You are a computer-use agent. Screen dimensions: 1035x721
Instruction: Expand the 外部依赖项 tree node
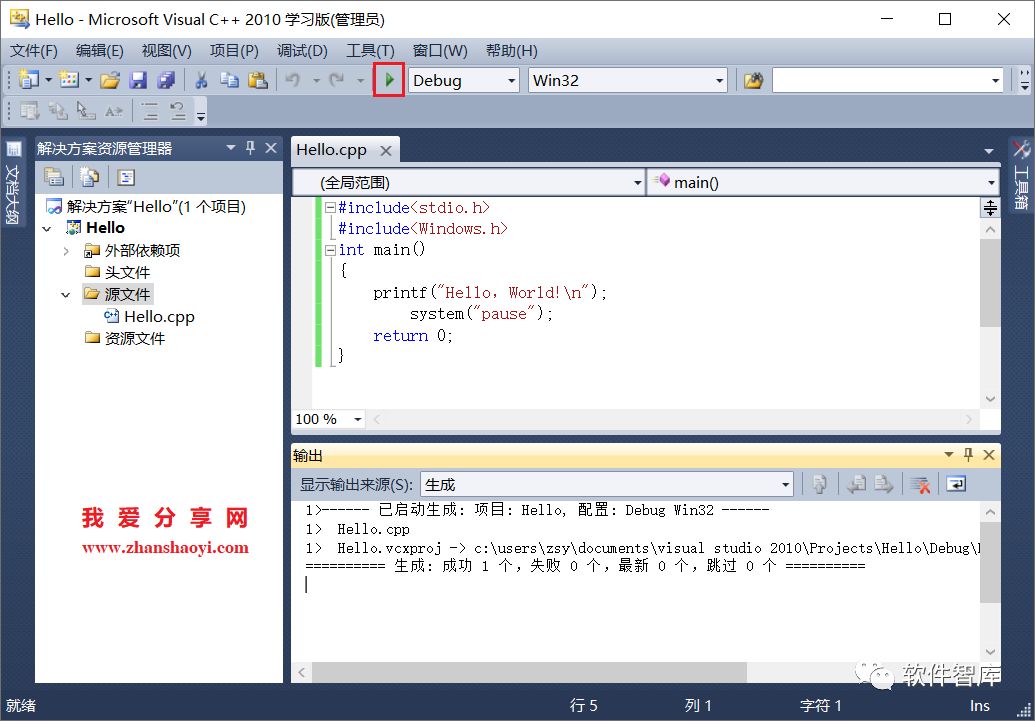click(66, 251)
